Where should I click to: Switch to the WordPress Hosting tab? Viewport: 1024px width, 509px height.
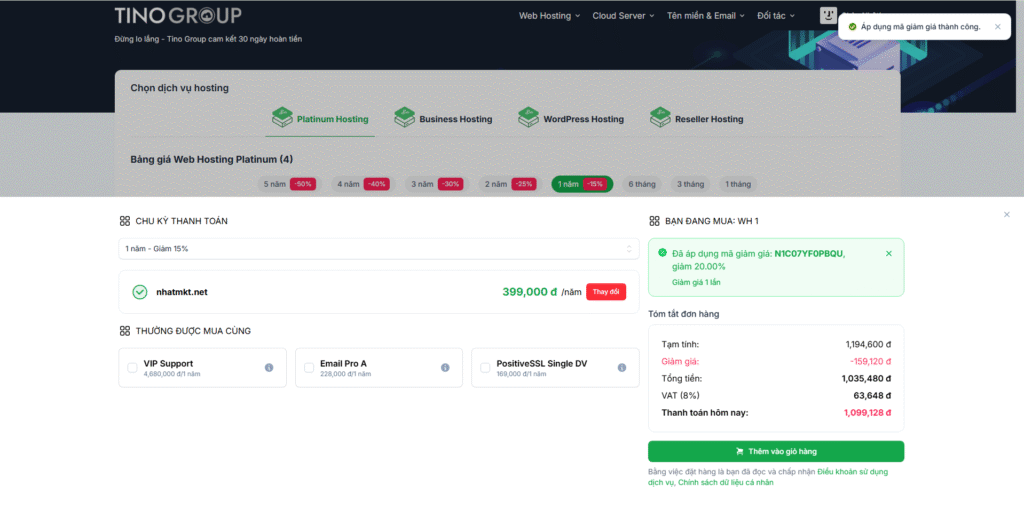click(x=571, y=119)
